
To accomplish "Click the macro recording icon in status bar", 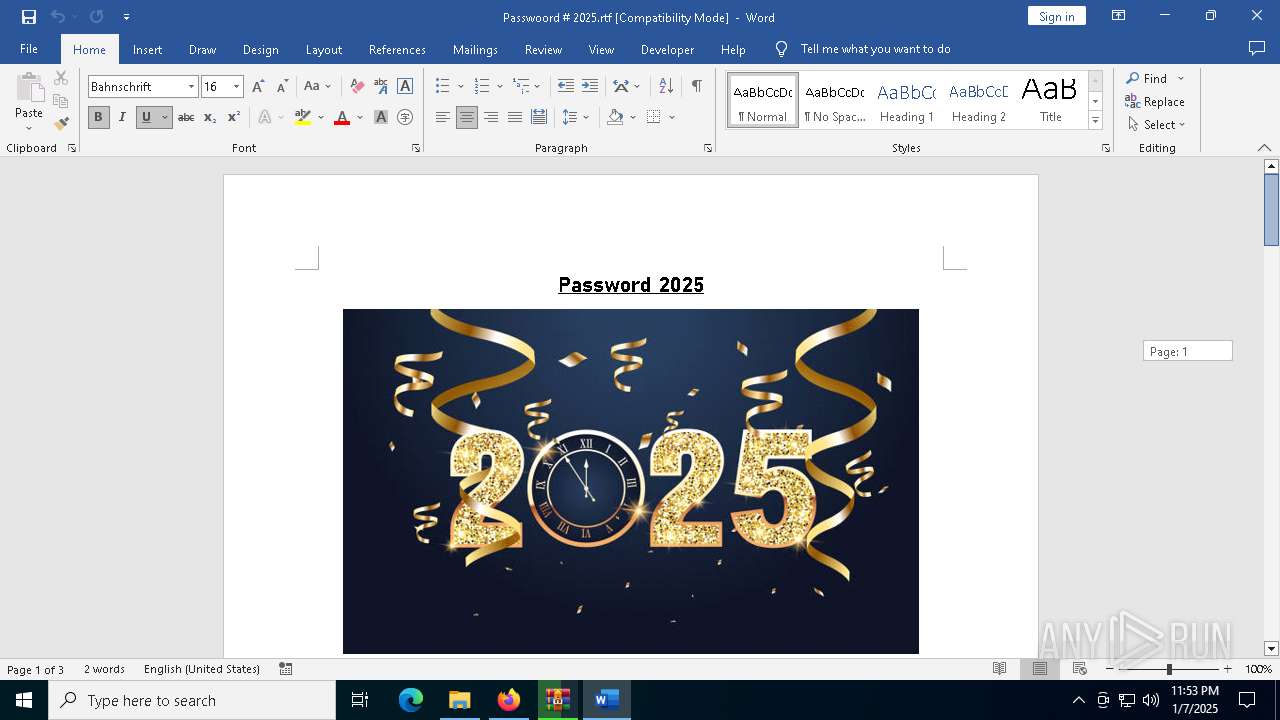I will (x=286, y=669).
